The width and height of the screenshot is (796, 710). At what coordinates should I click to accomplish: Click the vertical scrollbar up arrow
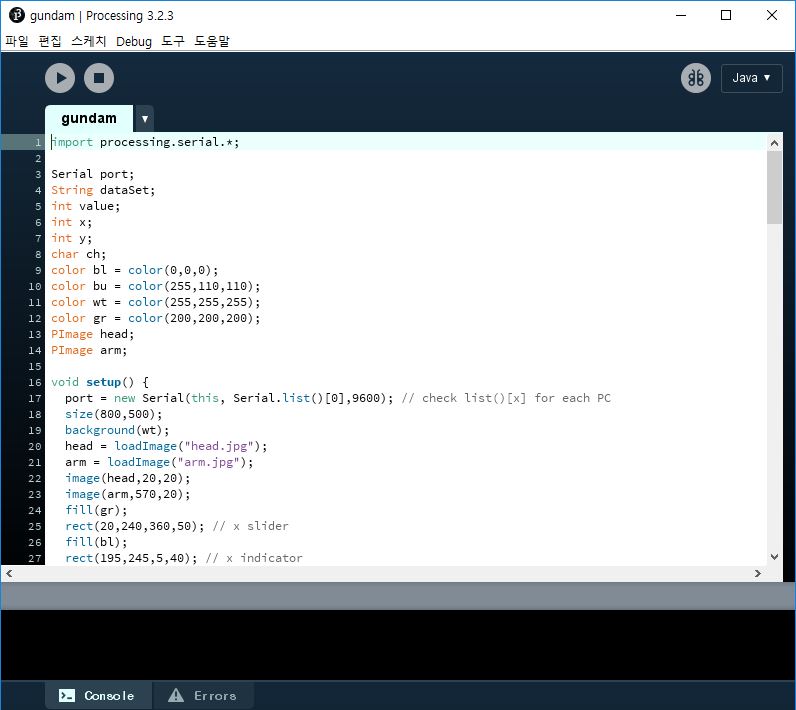[x=774, y=143]
